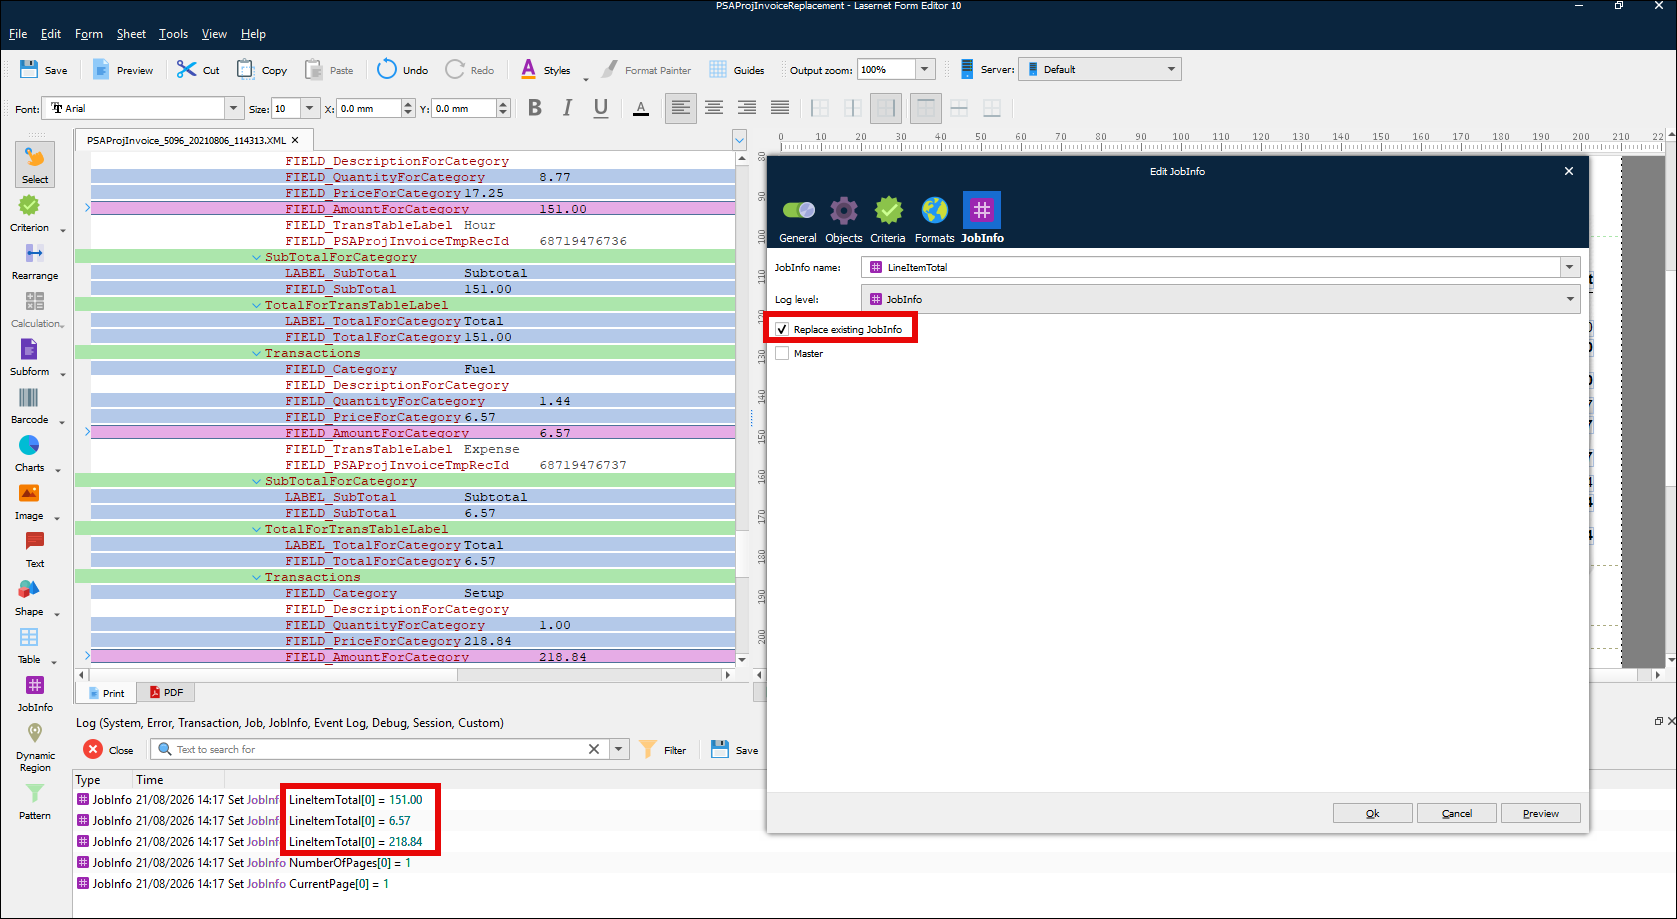
Task: Collapse the SubTotalForCategory node above Subtotal 151.00
Action: (257, 257)
